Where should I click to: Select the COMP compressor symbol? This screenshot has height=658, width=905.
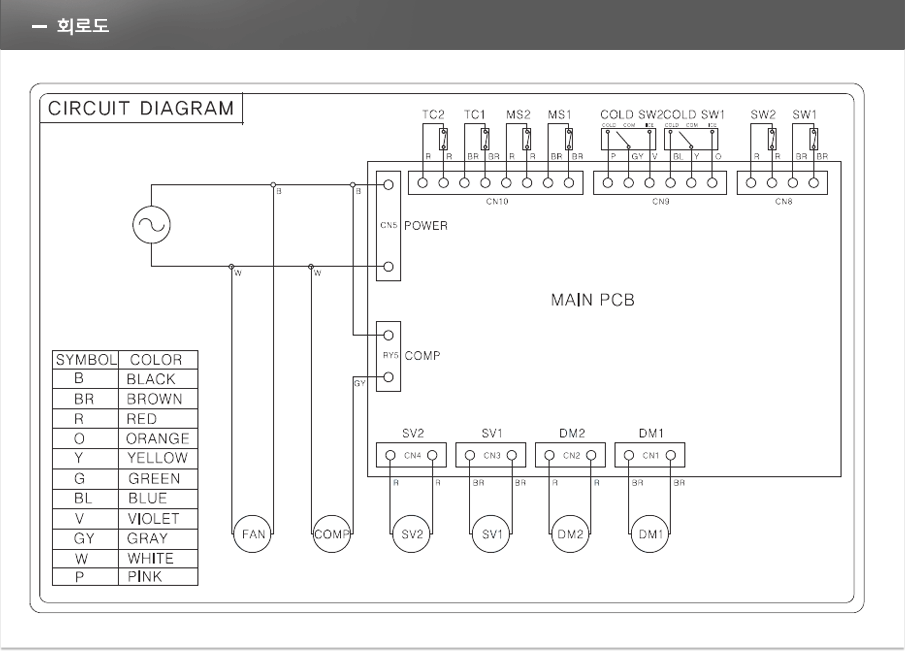[x=331, y=535]
